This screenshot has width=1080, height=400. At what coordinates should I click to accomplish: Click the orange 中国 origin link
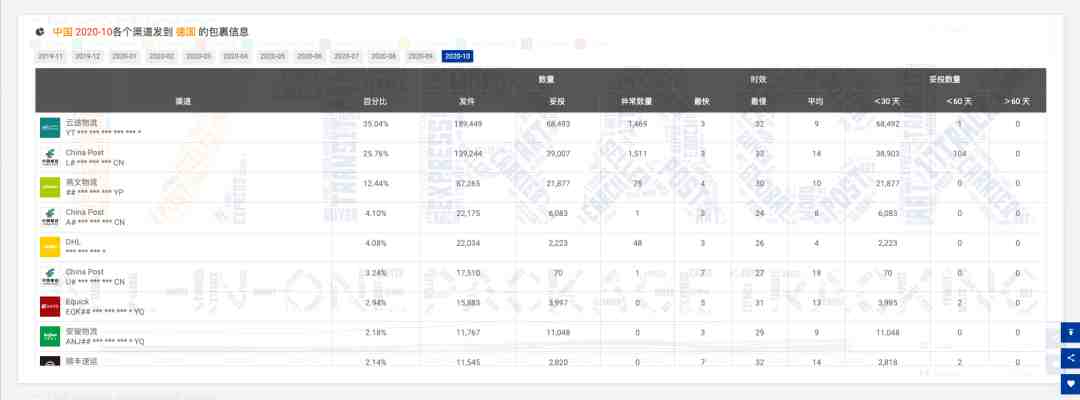click(63, 32)
